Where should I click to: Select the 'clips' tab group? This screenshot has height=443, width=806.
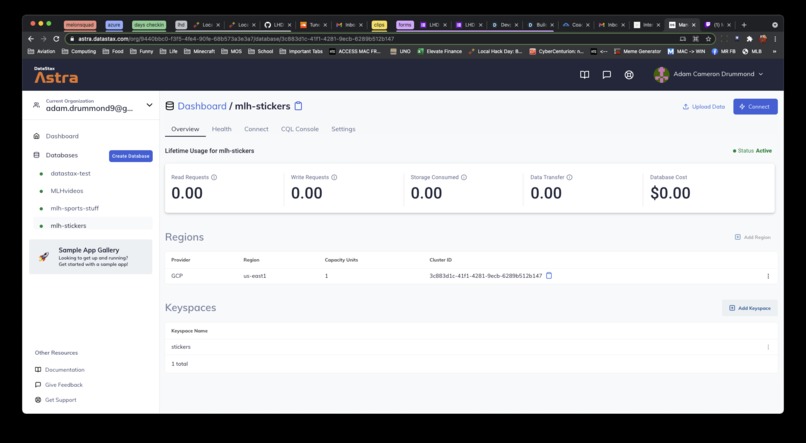pyautogui.click(x=379, y=25)
